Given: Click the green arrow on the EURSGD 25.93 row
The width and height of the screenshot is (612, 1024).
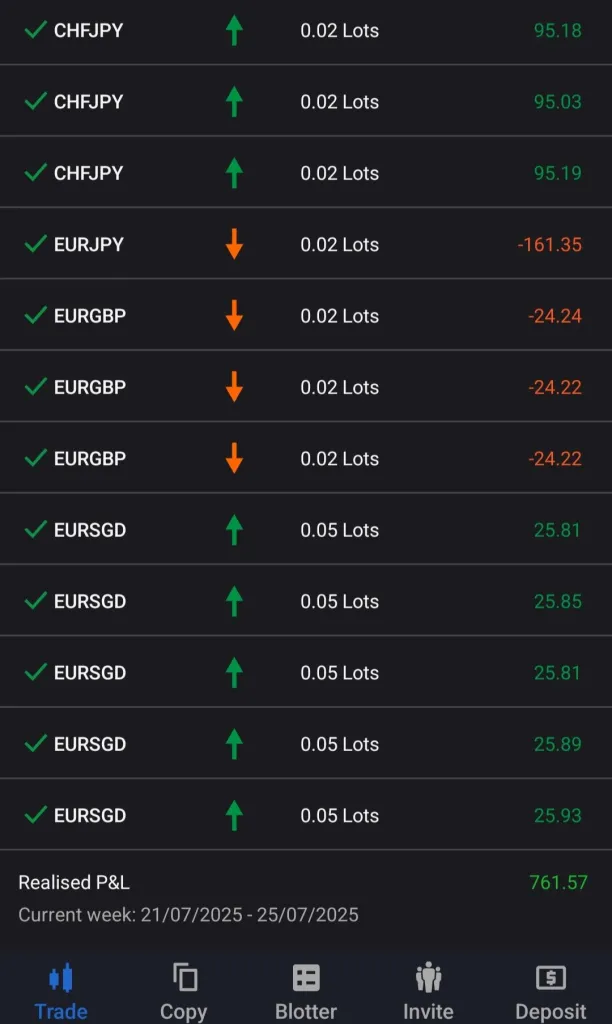Looking at the screenshot, I should (x=234, y=815).
